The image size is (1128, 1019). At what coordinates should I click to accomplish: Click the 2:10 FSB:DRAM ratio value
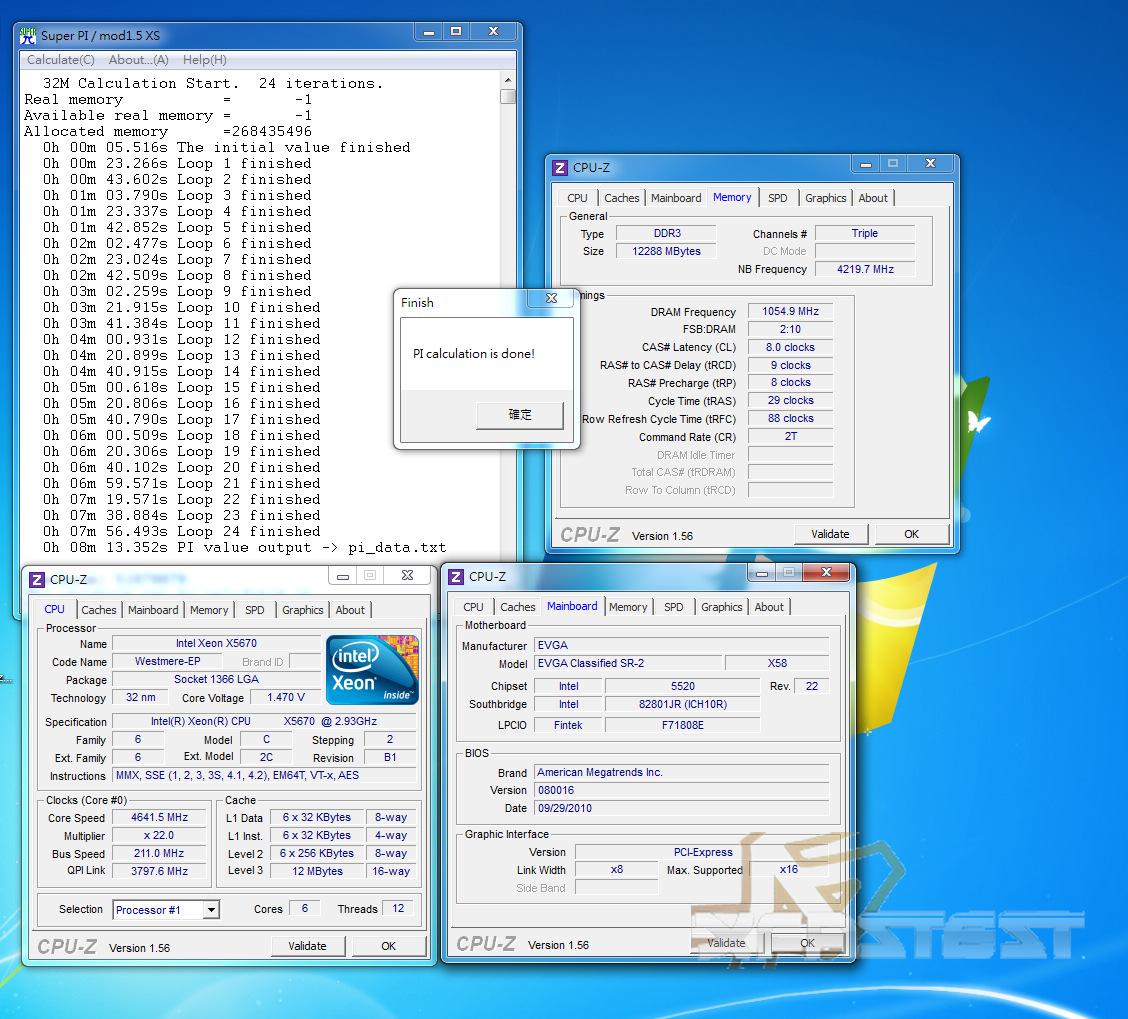click(x=790, y=329)
